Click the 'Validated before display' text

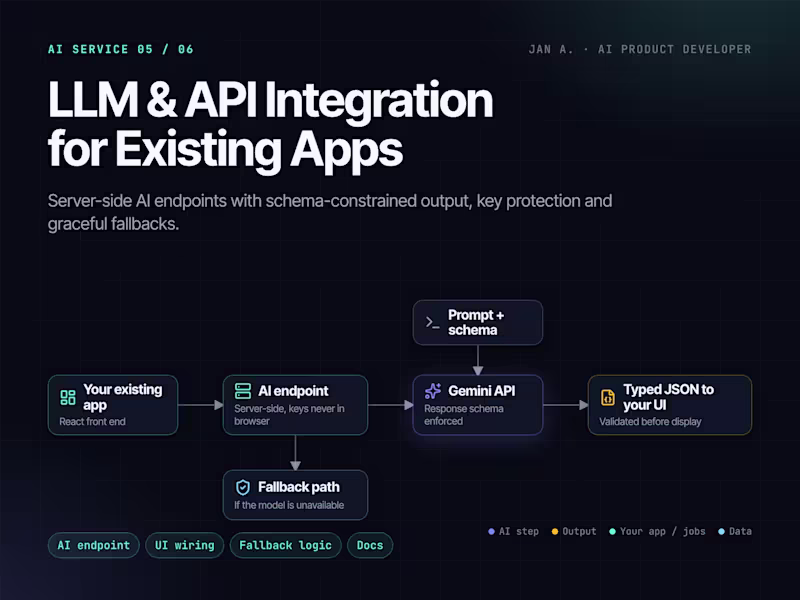(x=650, y=421)
